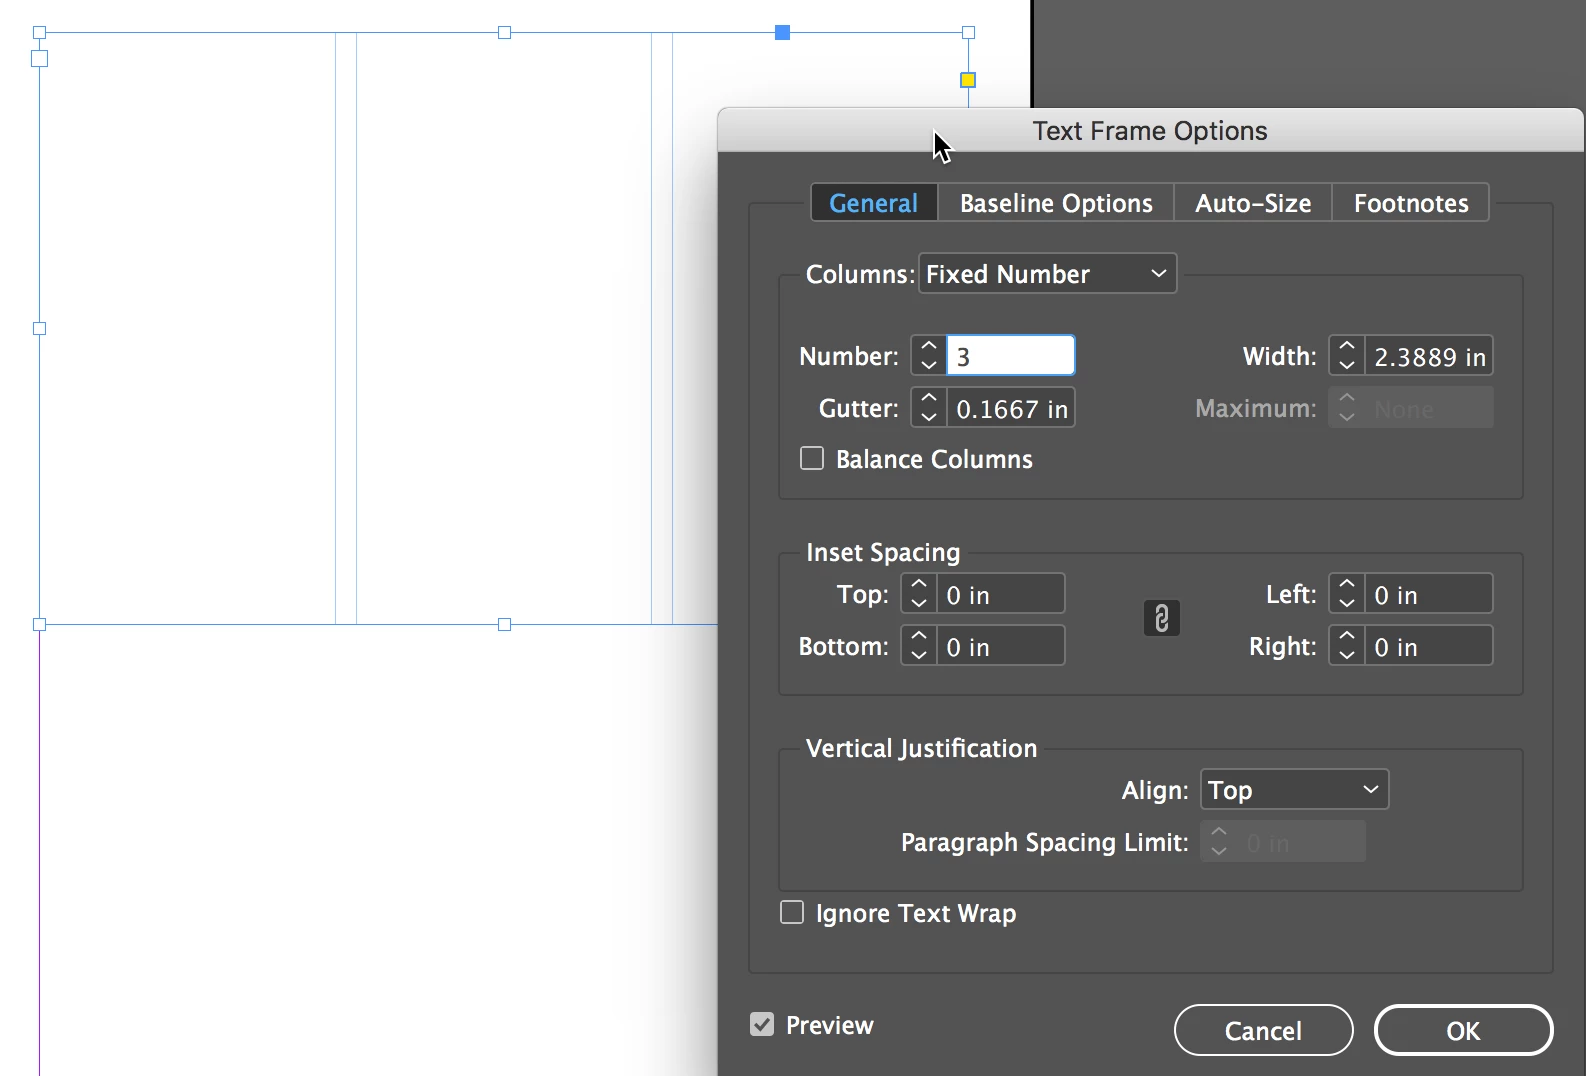Open the Columns Fixed Number dropdown

tap(1047, 273)
